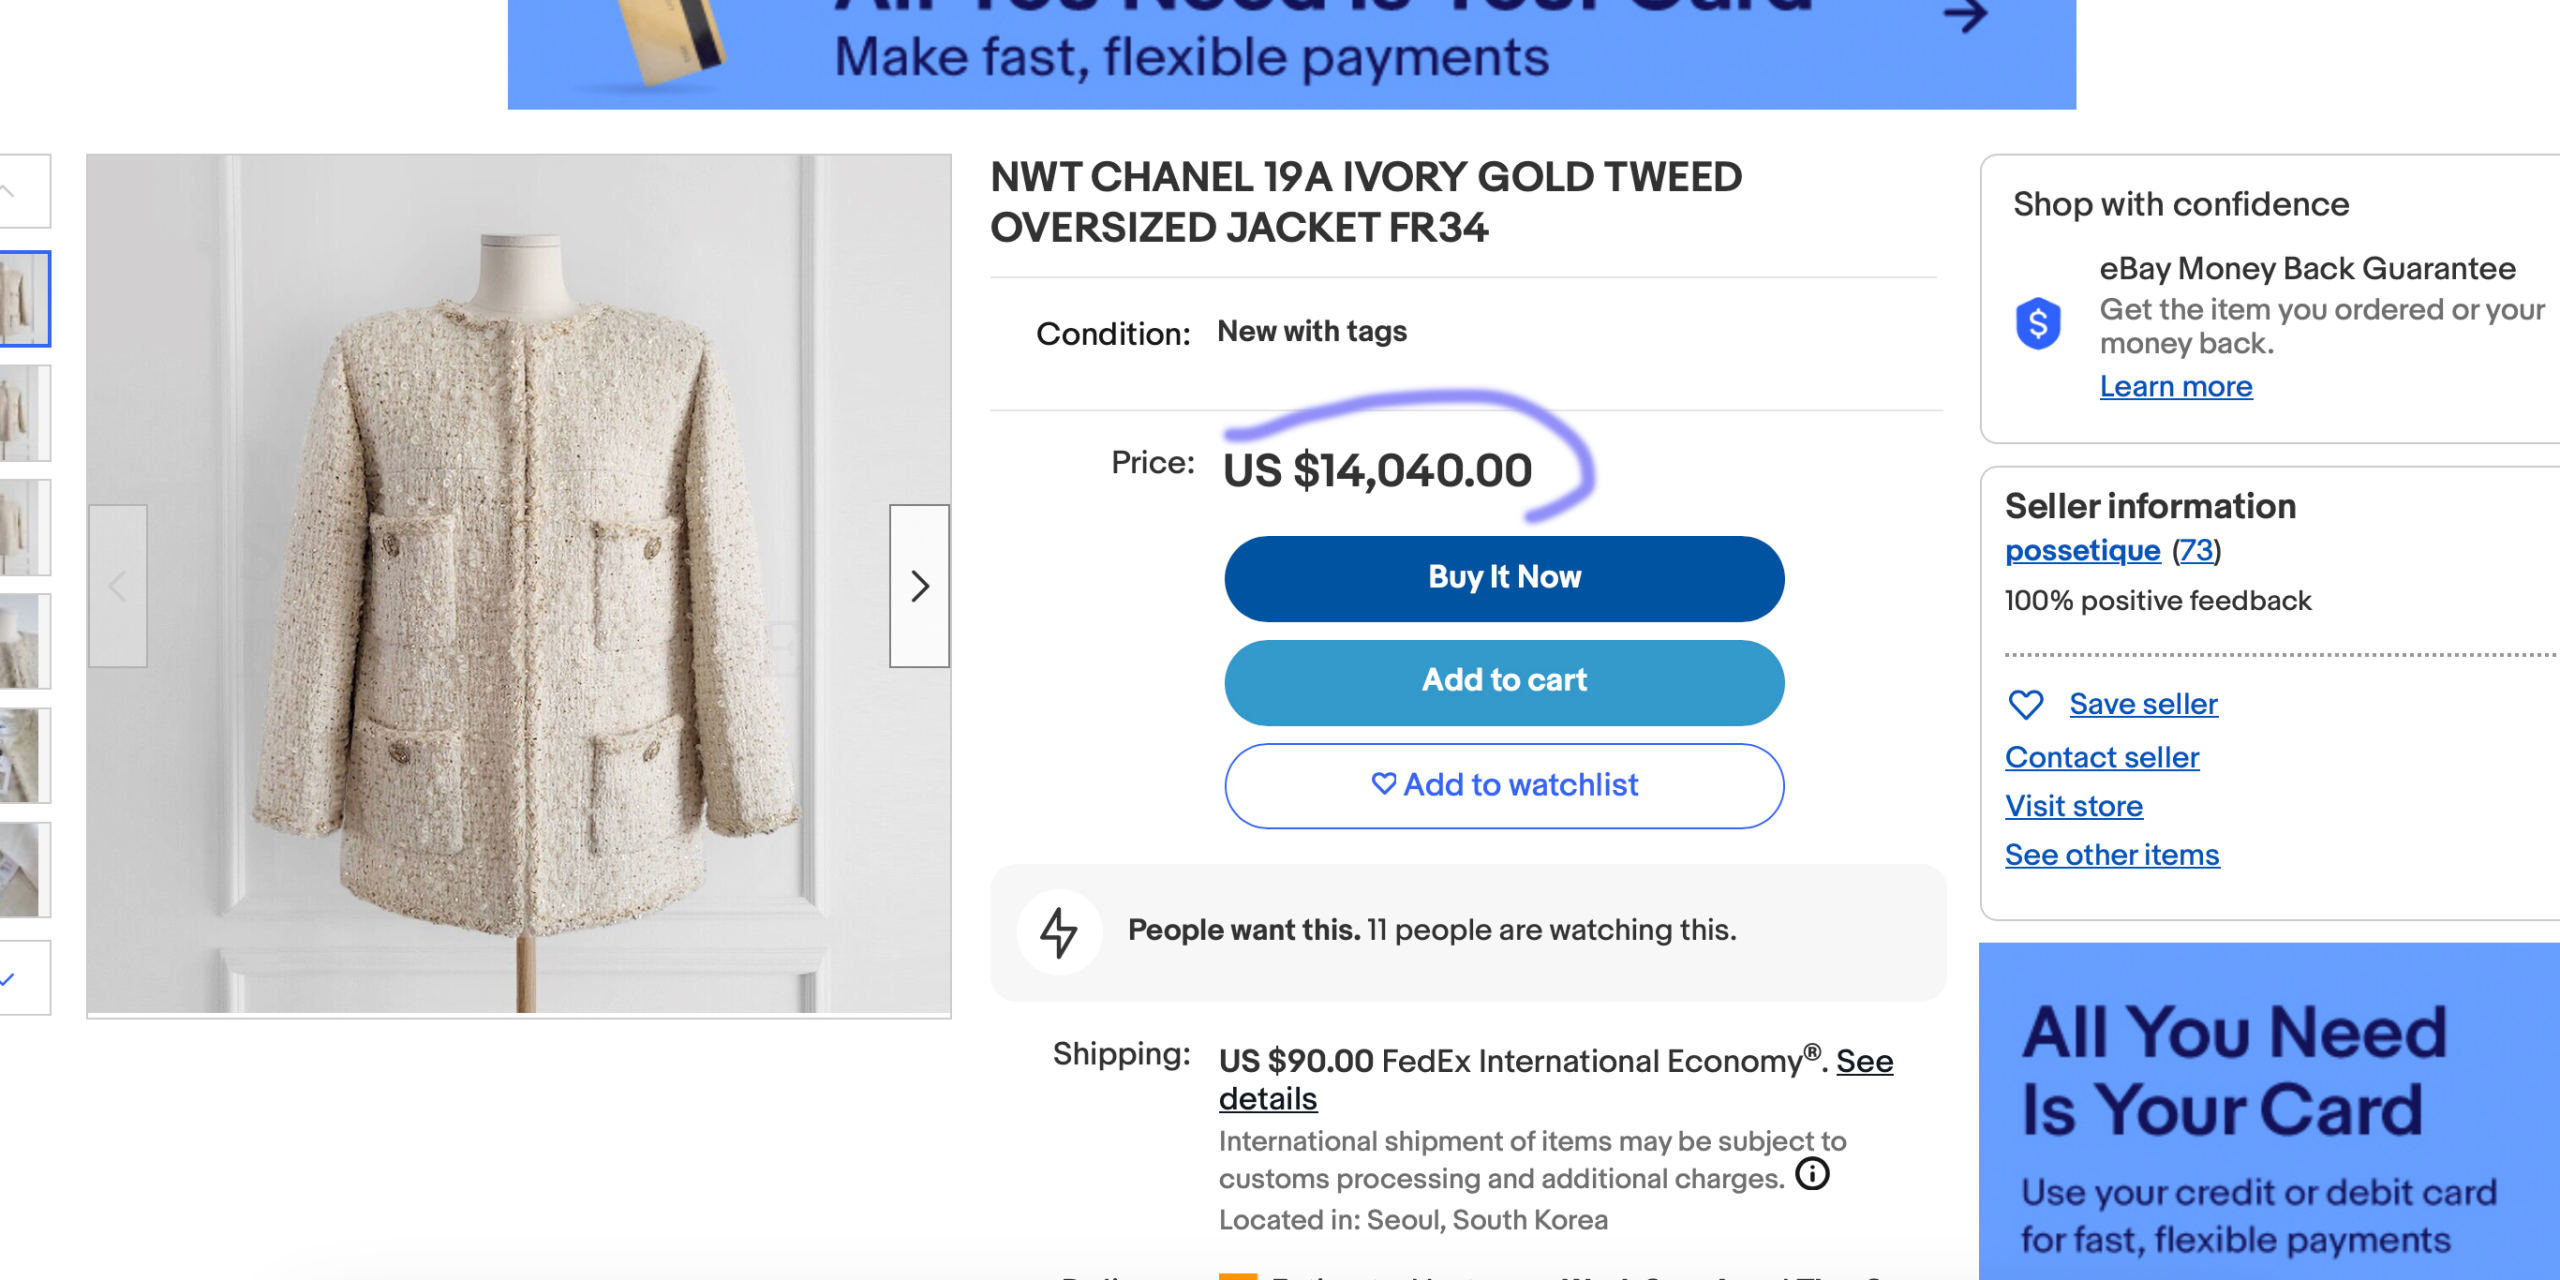
Task: Click the customs charges info icon
Action: [1812, 1174]
